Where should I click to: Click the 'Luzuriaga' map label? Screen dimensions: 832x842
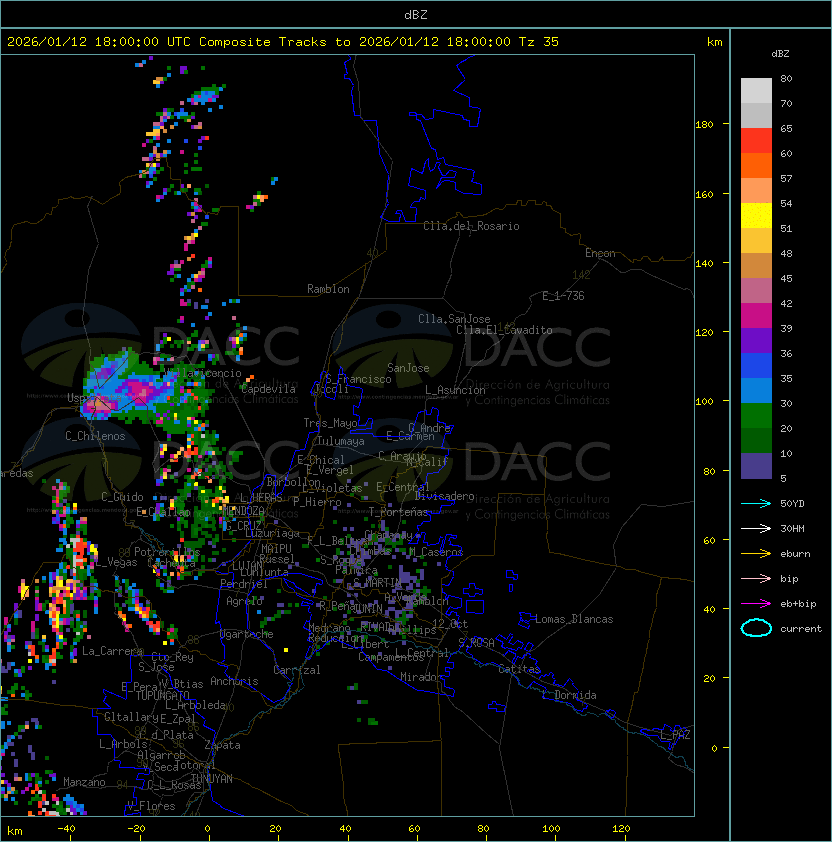tap(272, 533)
